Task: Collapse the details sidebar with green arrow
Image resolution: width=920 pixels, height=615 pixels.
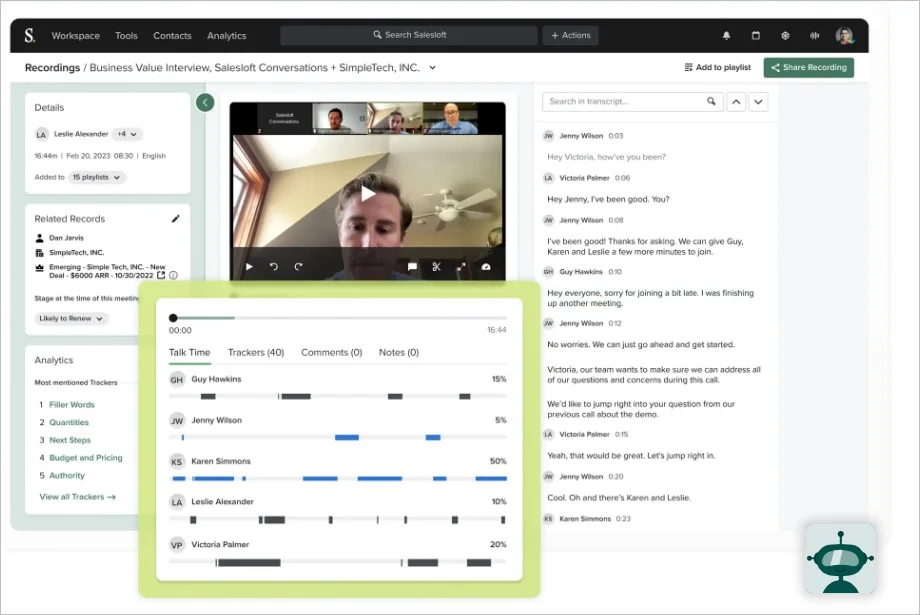Action: [x=205, y=103]
